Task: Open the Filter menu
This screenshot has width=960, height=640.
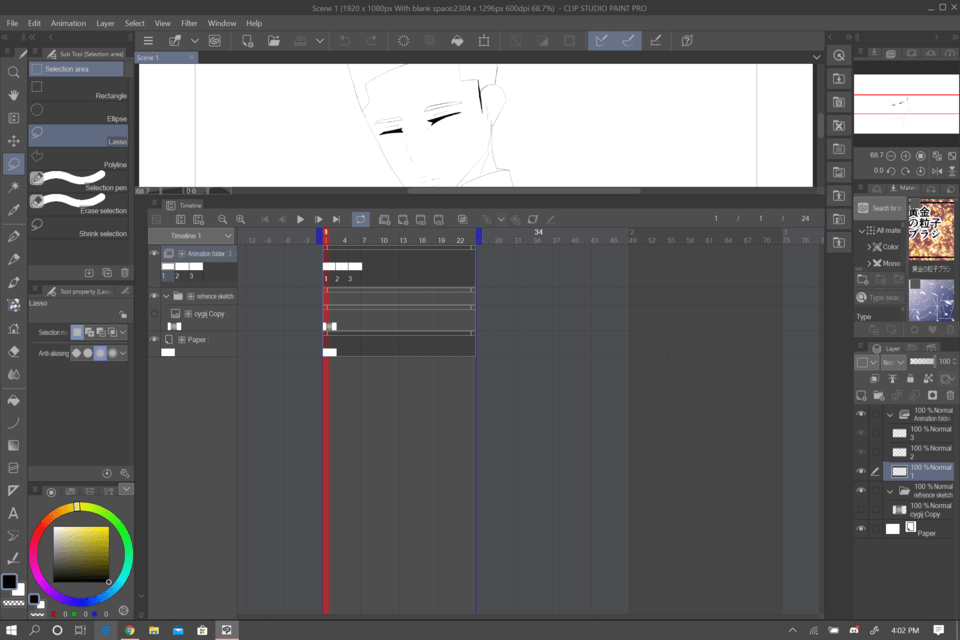Action: coord(189,23)
